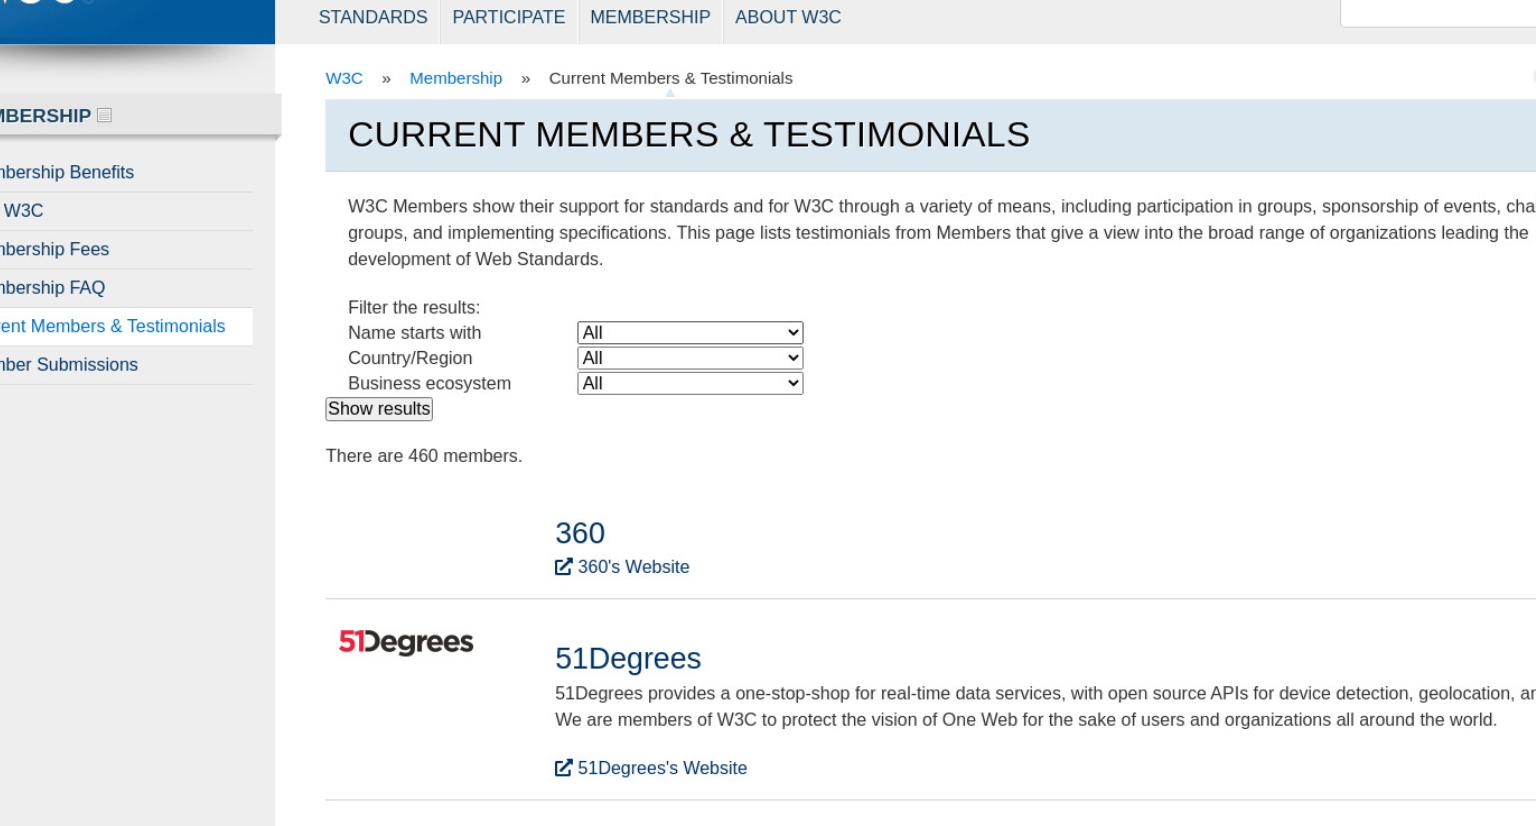The height and width of the screenshot is (826, 1536).
Task: Open the Country/Region dropdown
Action: point(690,358)
